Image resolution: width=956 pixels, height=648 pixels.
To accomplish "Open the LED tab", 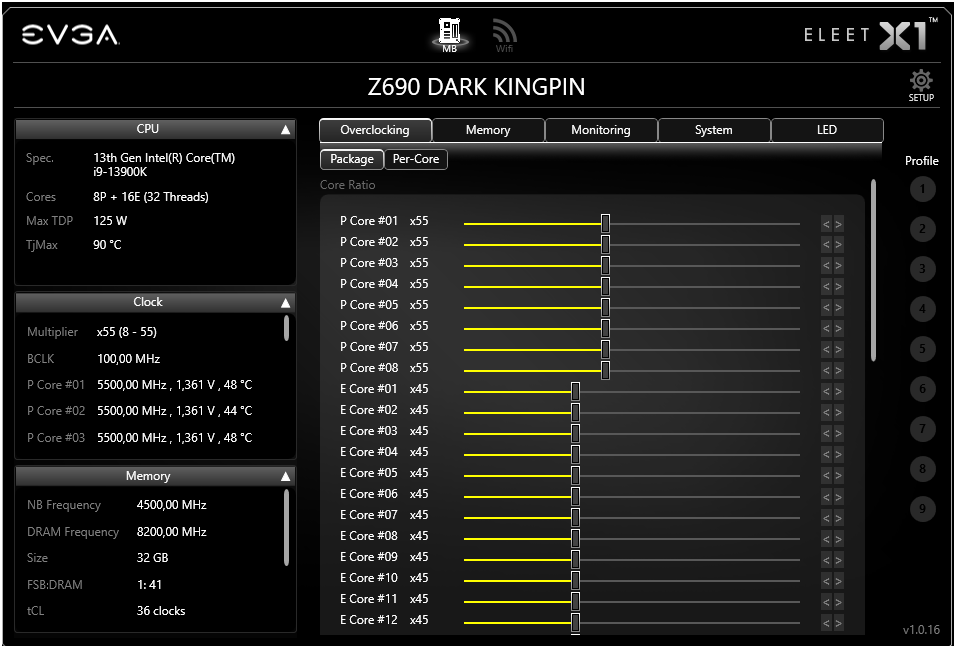I will [x=827, y=130].
